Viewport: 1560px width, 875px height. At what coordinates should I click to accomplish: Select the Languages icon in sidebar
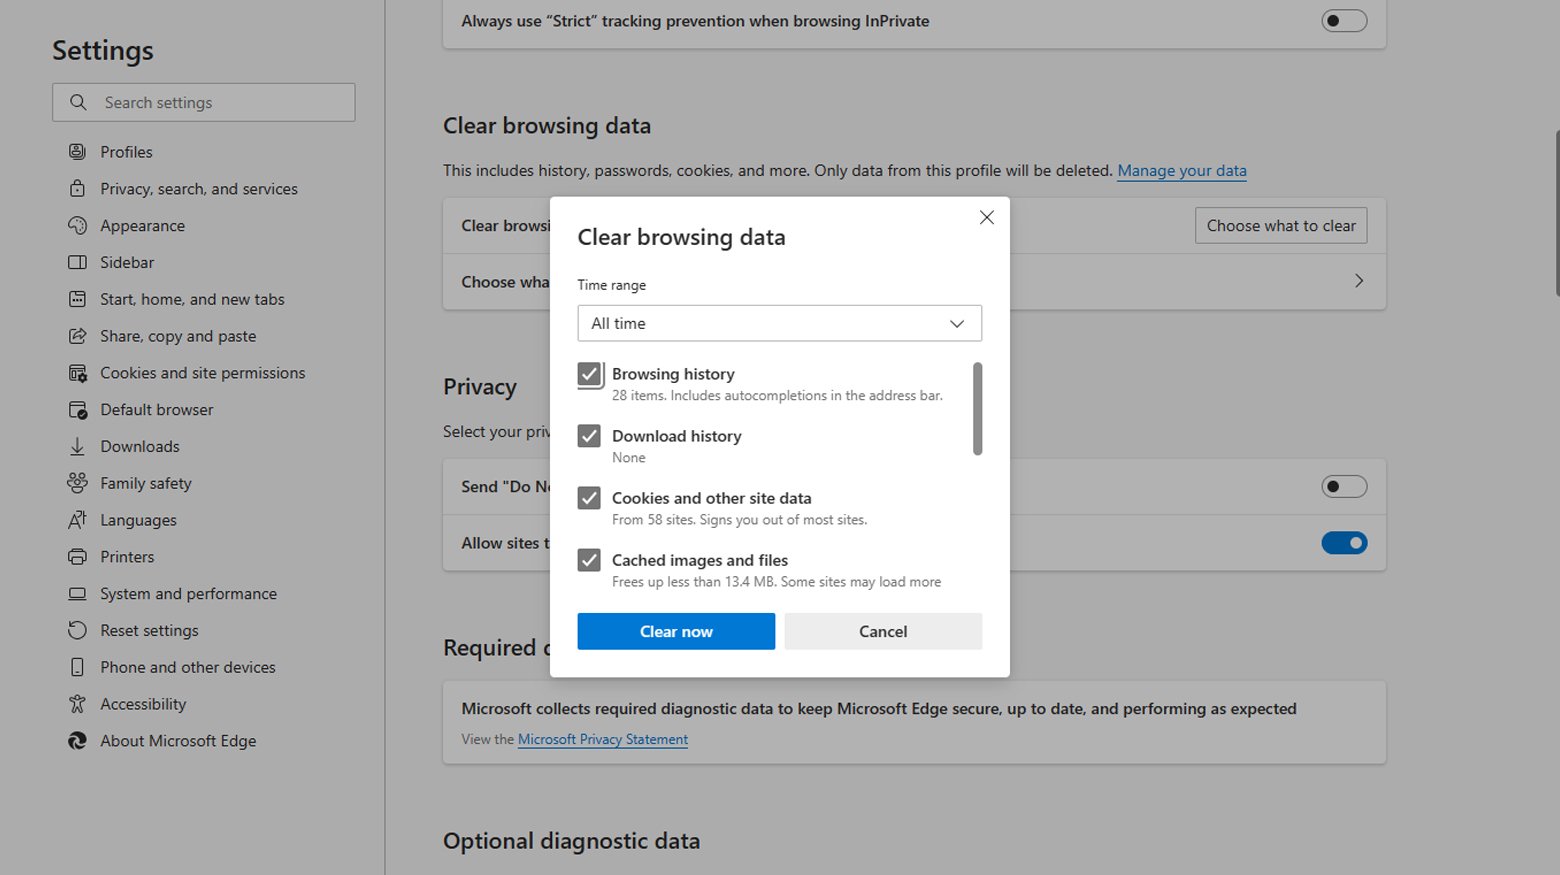click(x=77, y=520)
